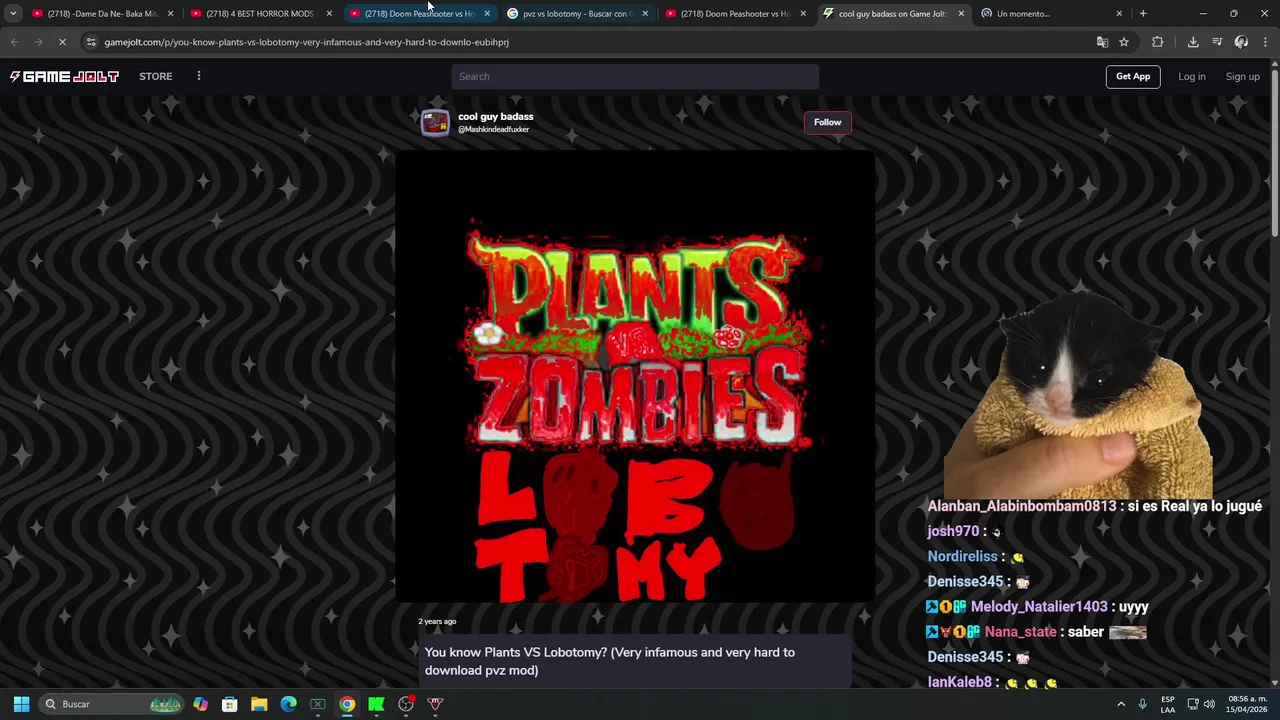Close the '4 BEST HORROR MODS' tab
The image size is (1280, 720).
(329, 13)
